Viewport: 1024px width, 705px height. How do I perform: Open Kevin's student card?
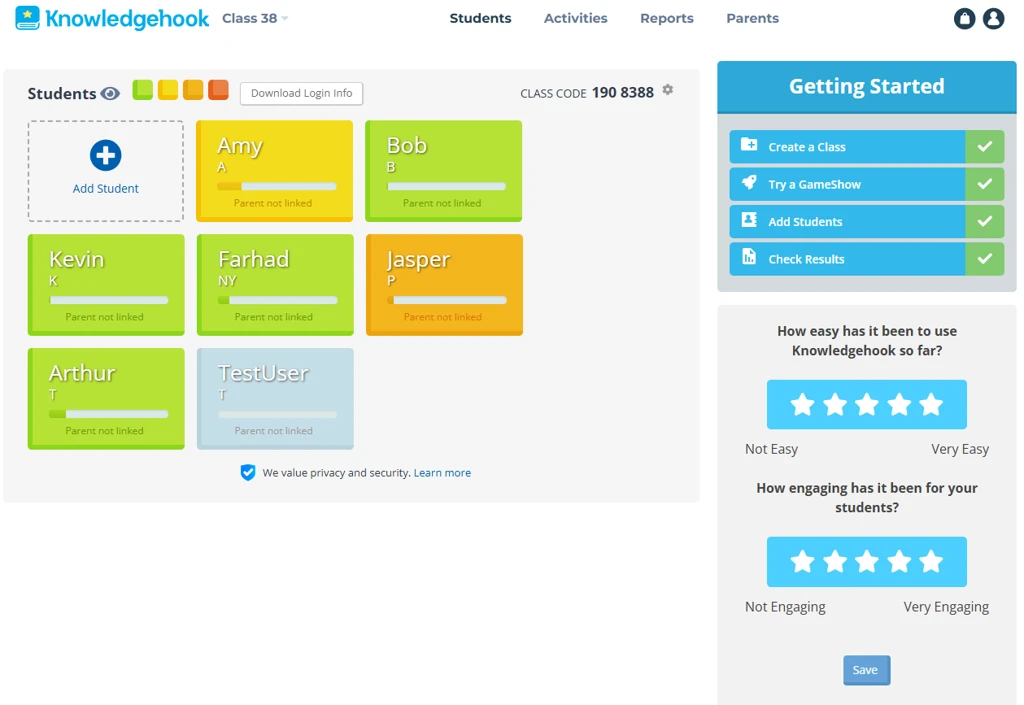click(106, 285)
